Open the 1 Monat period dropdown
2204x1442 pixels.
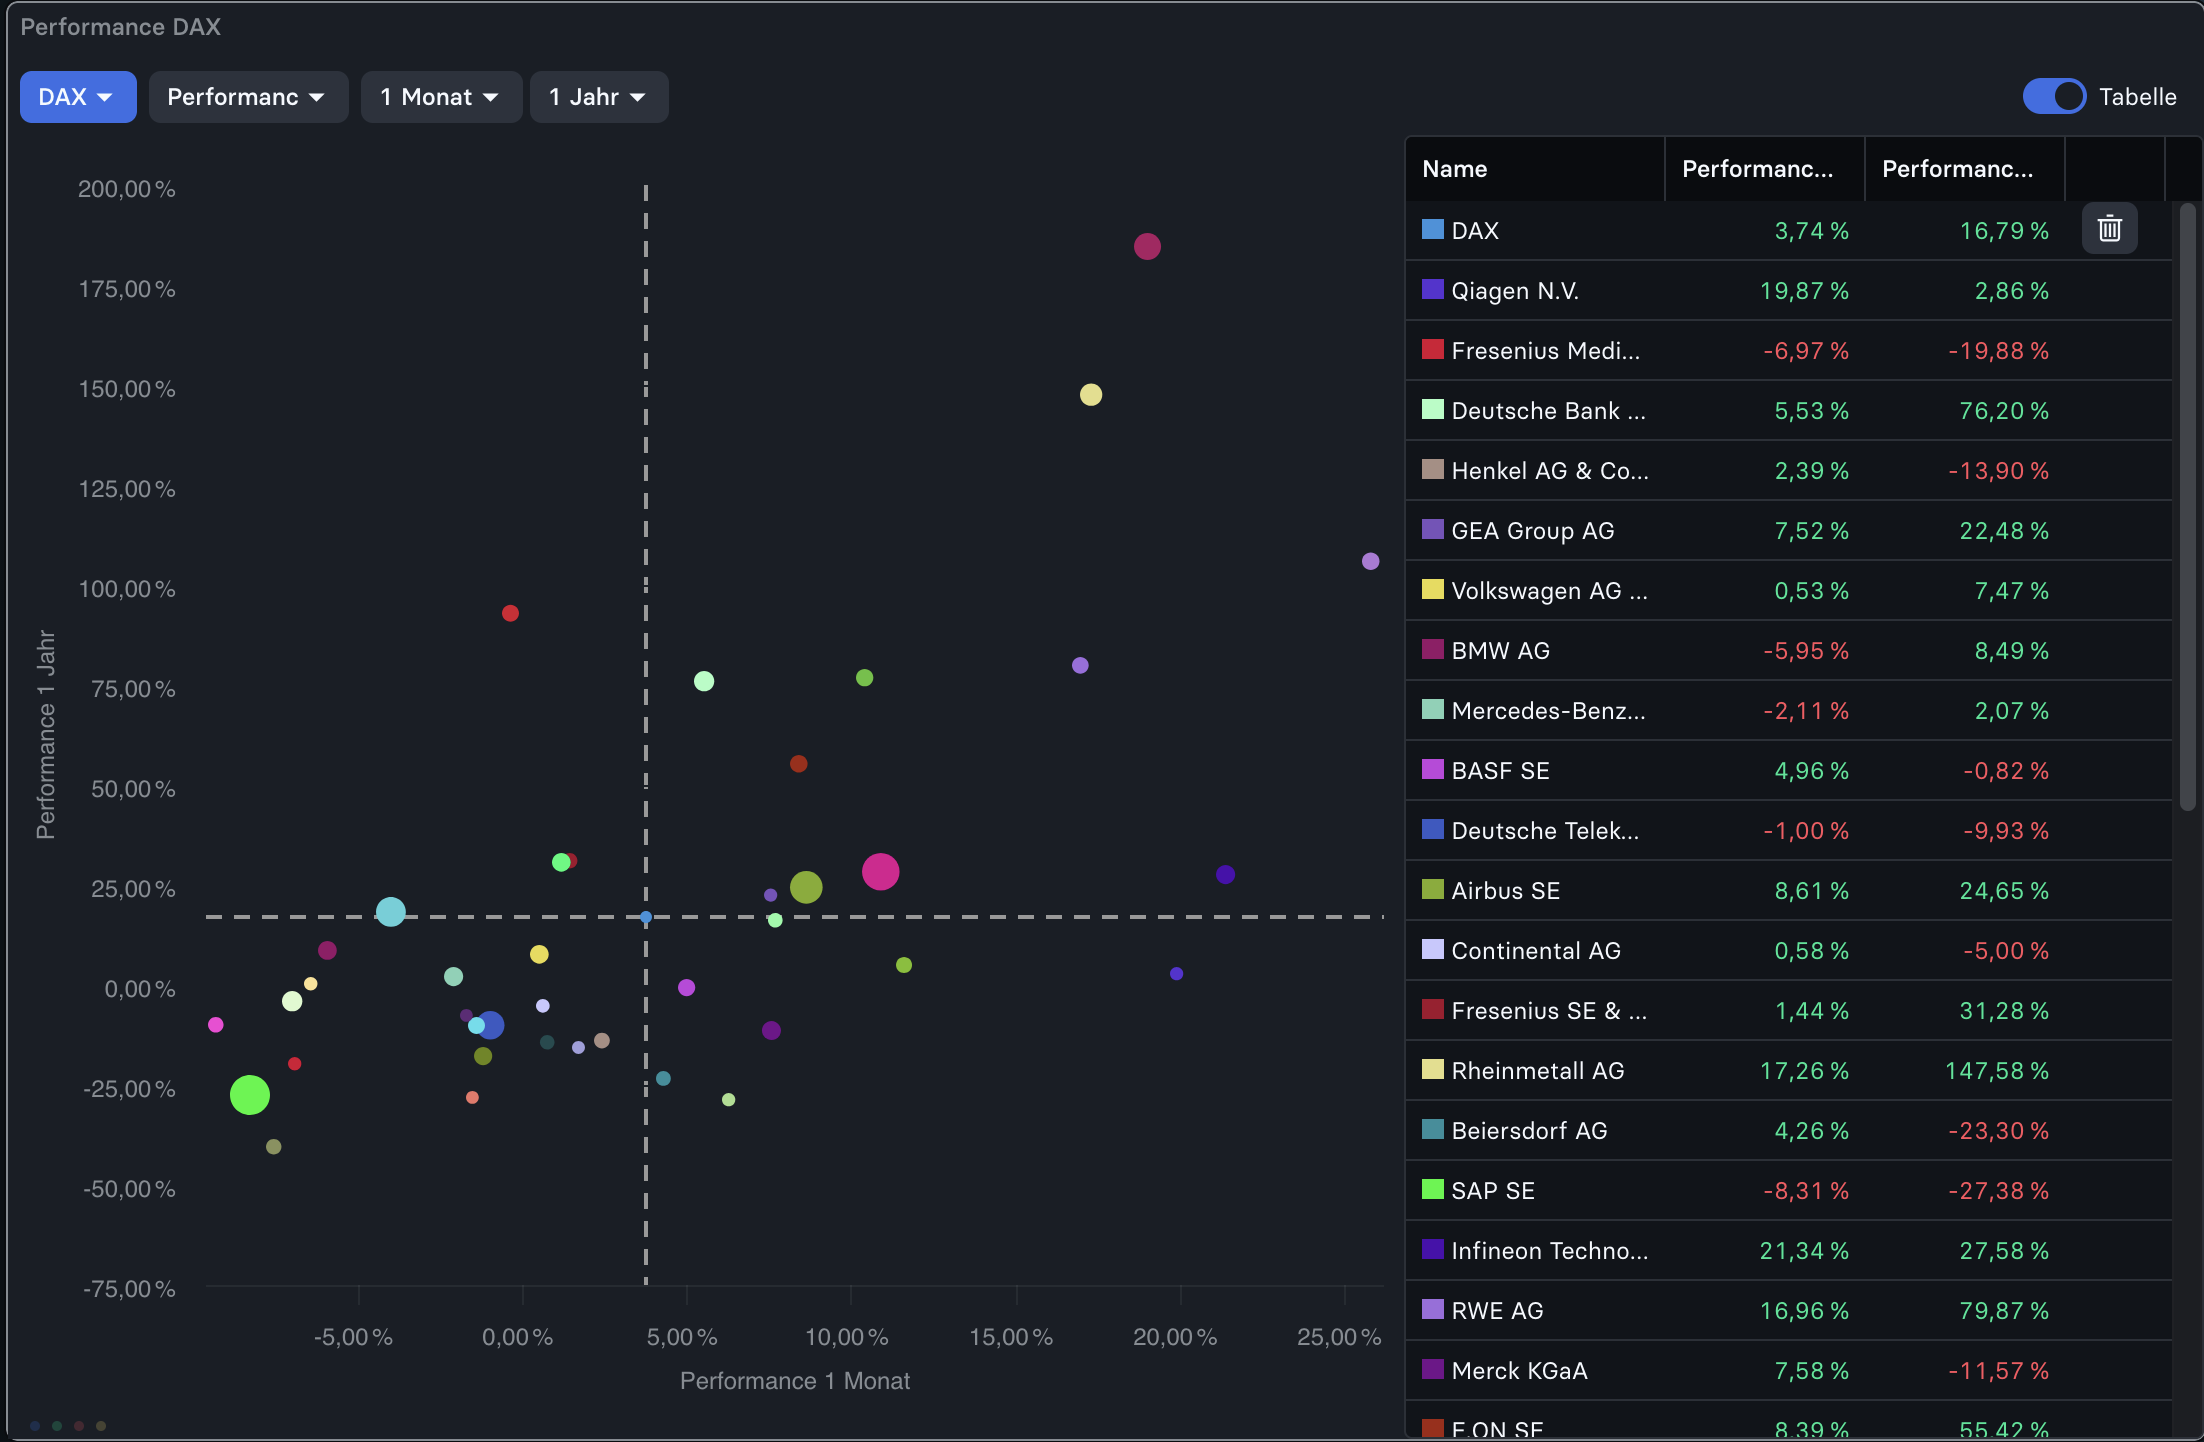point(441,96)
